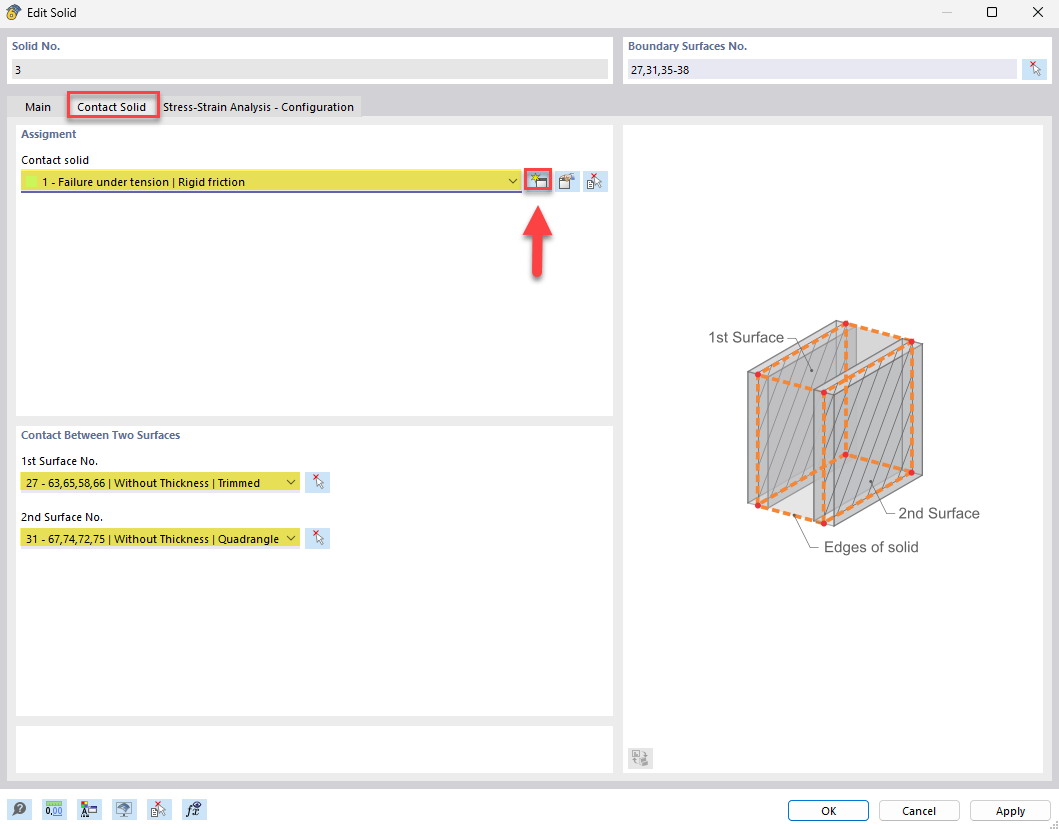Click the delete selection icon

(158, 809)
